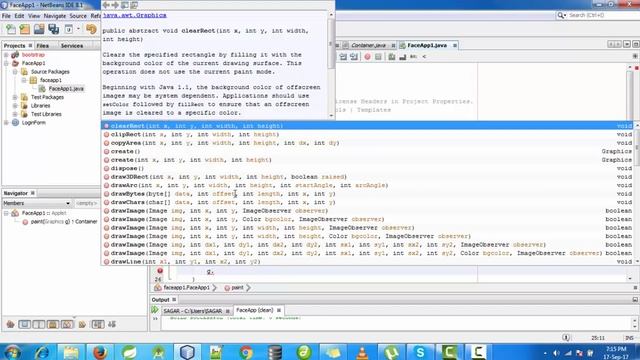Screen dimensions: 640x360
Task: Open FaceApp1.java in the Projects tree
Action: tap(66, 89)
